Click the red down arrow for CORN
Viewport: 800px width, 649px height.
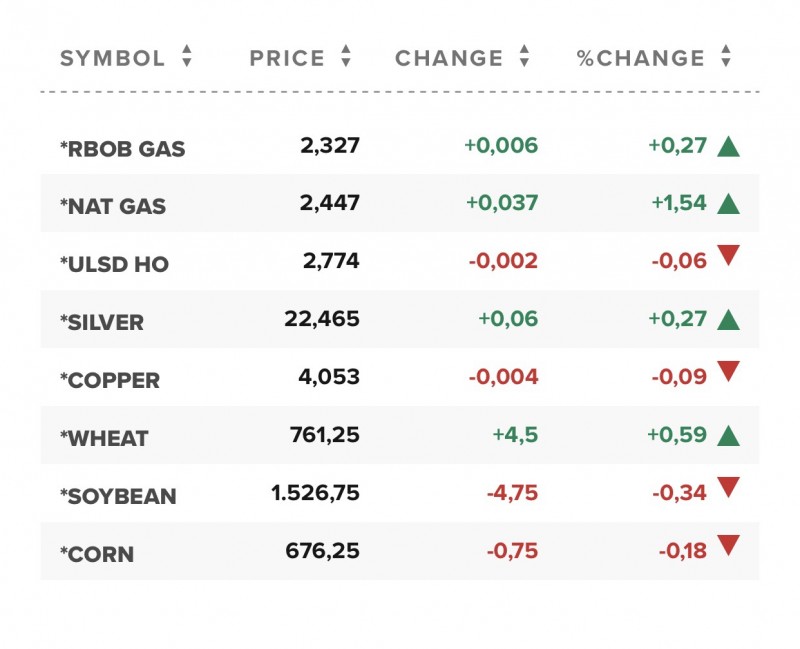coord(728,546)
